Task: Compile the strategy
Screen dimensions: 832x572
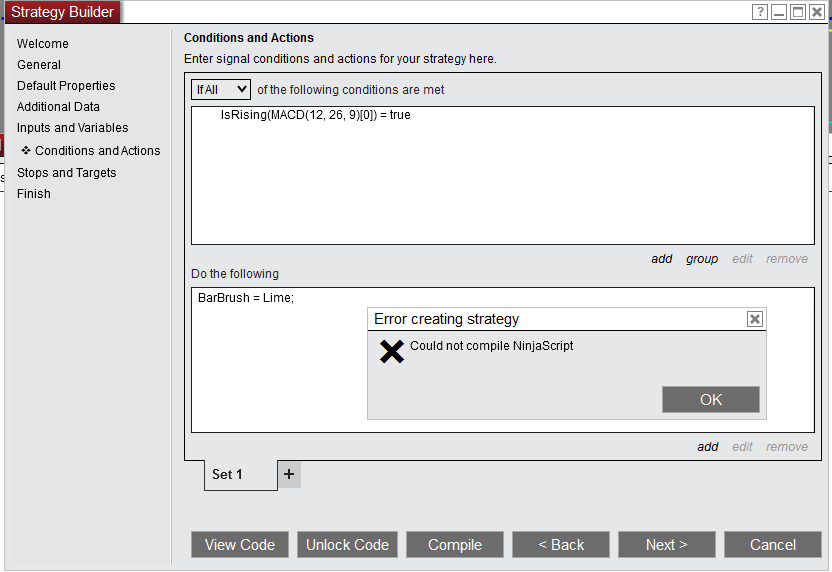Action: [455, 545]
